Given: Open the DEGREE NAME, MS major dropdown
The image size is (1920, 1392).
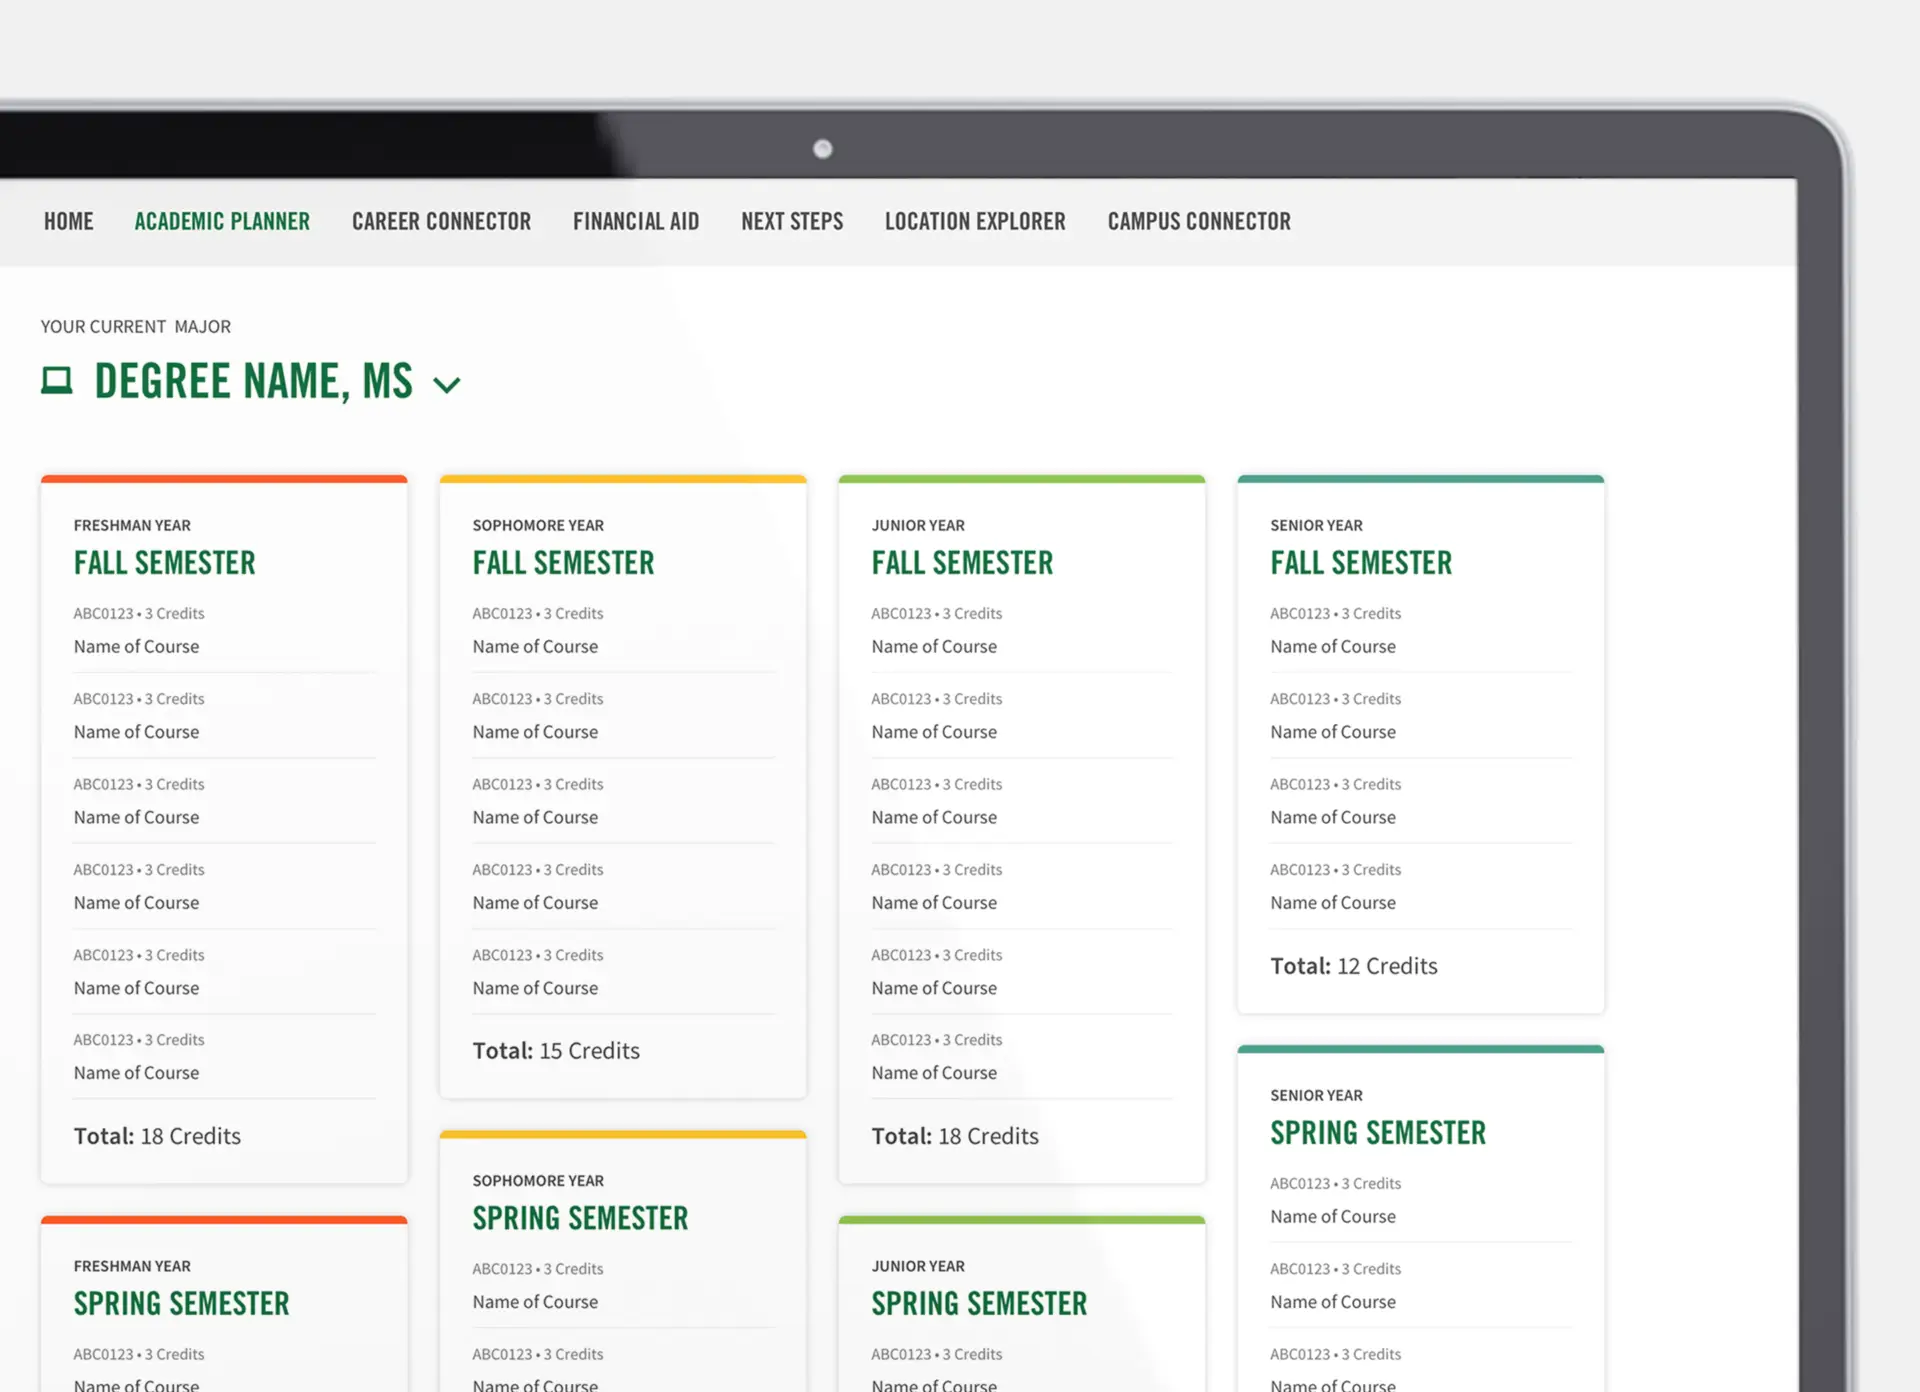Looking at the screenshot, I should coord(253,382).
